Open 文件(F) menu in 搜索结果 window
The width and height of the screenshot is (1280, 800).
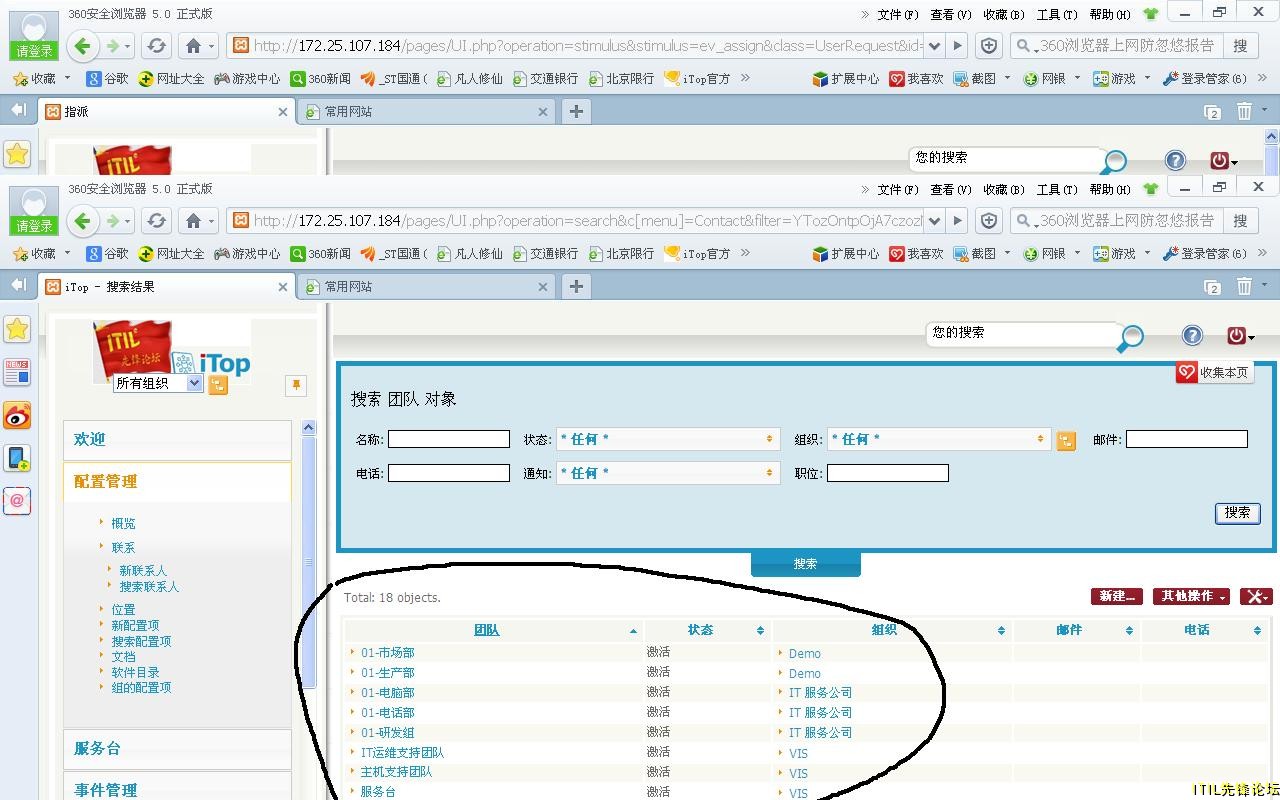click(897, 189)
